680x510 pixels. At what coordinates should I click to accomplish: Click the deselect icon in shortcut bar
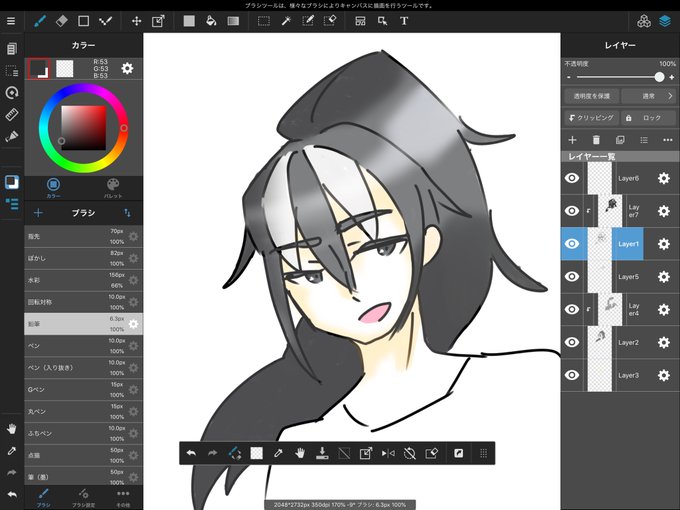point(344,454)
